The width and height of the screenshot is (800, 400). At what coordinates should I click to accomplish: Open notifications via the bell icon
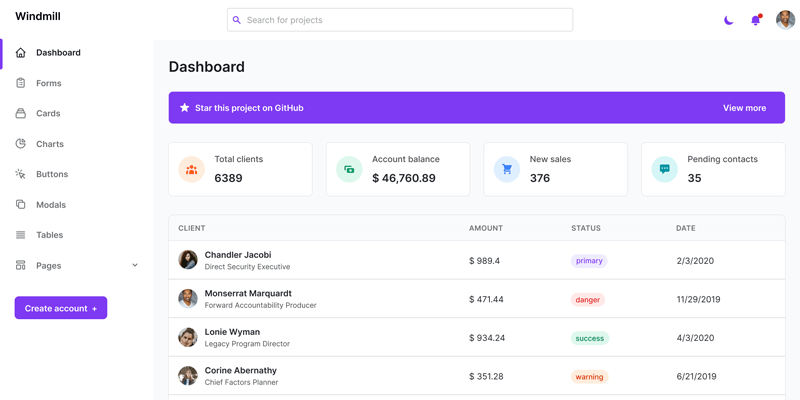pyautogui.click(x=756, y=20)
